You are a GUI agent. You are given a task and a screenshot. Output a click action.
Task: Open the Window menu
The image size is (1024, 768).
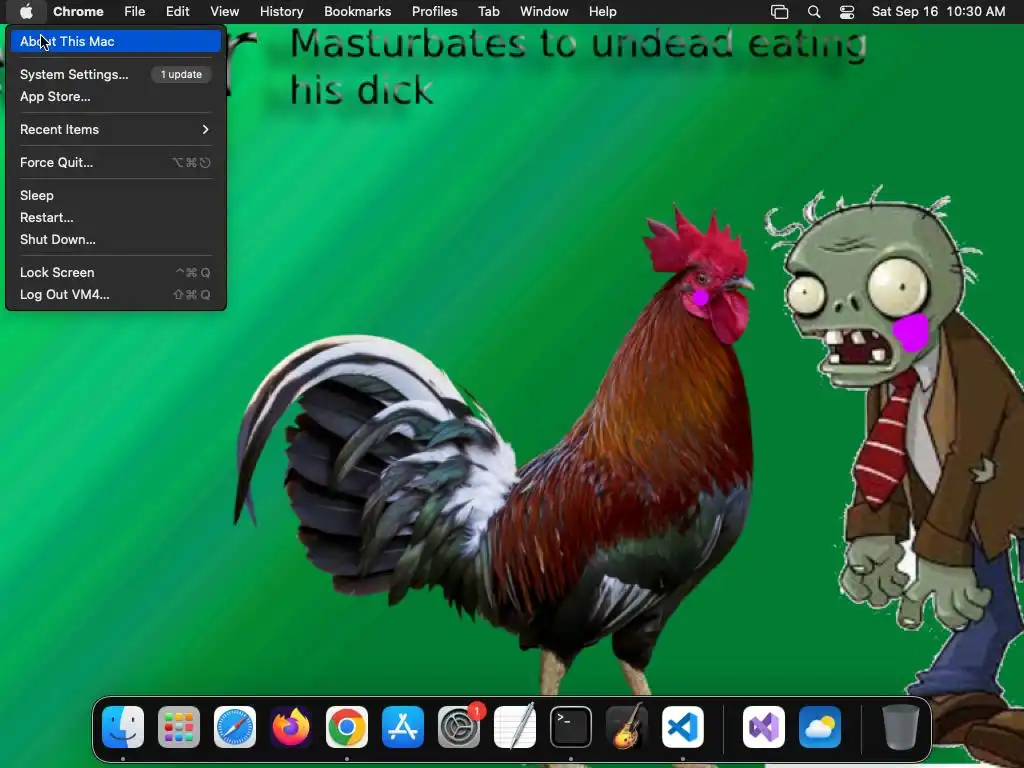tap(544, 12)
